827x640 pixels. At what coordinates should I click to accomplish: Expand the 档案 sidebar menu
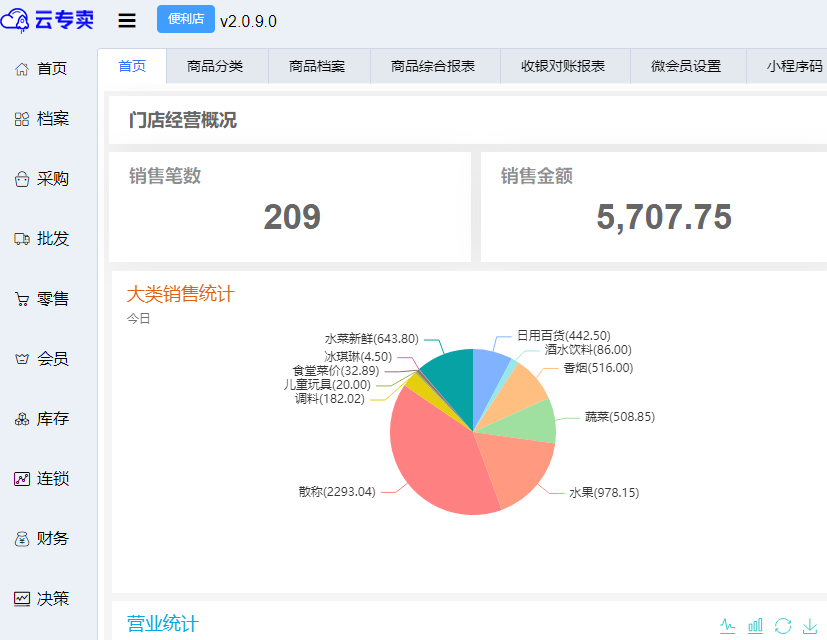pos(42,119)
